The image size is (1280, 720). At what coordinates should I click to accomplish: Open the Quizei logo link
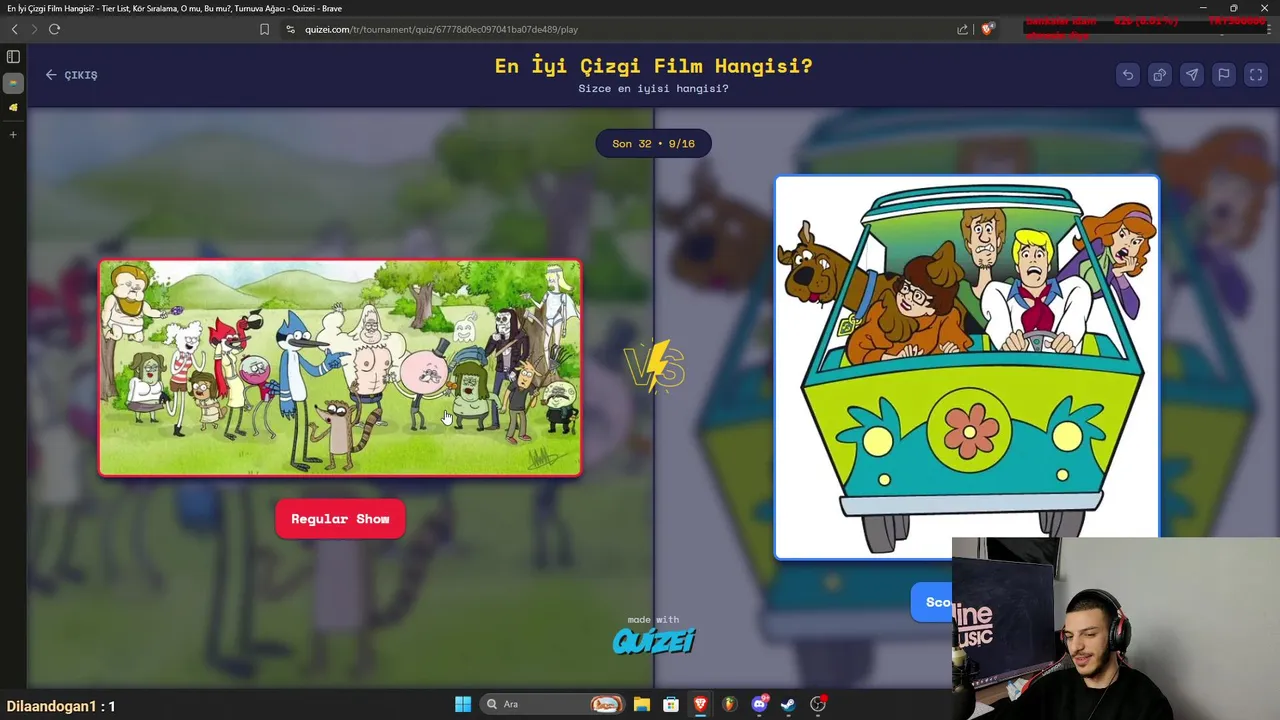(654, 640)
